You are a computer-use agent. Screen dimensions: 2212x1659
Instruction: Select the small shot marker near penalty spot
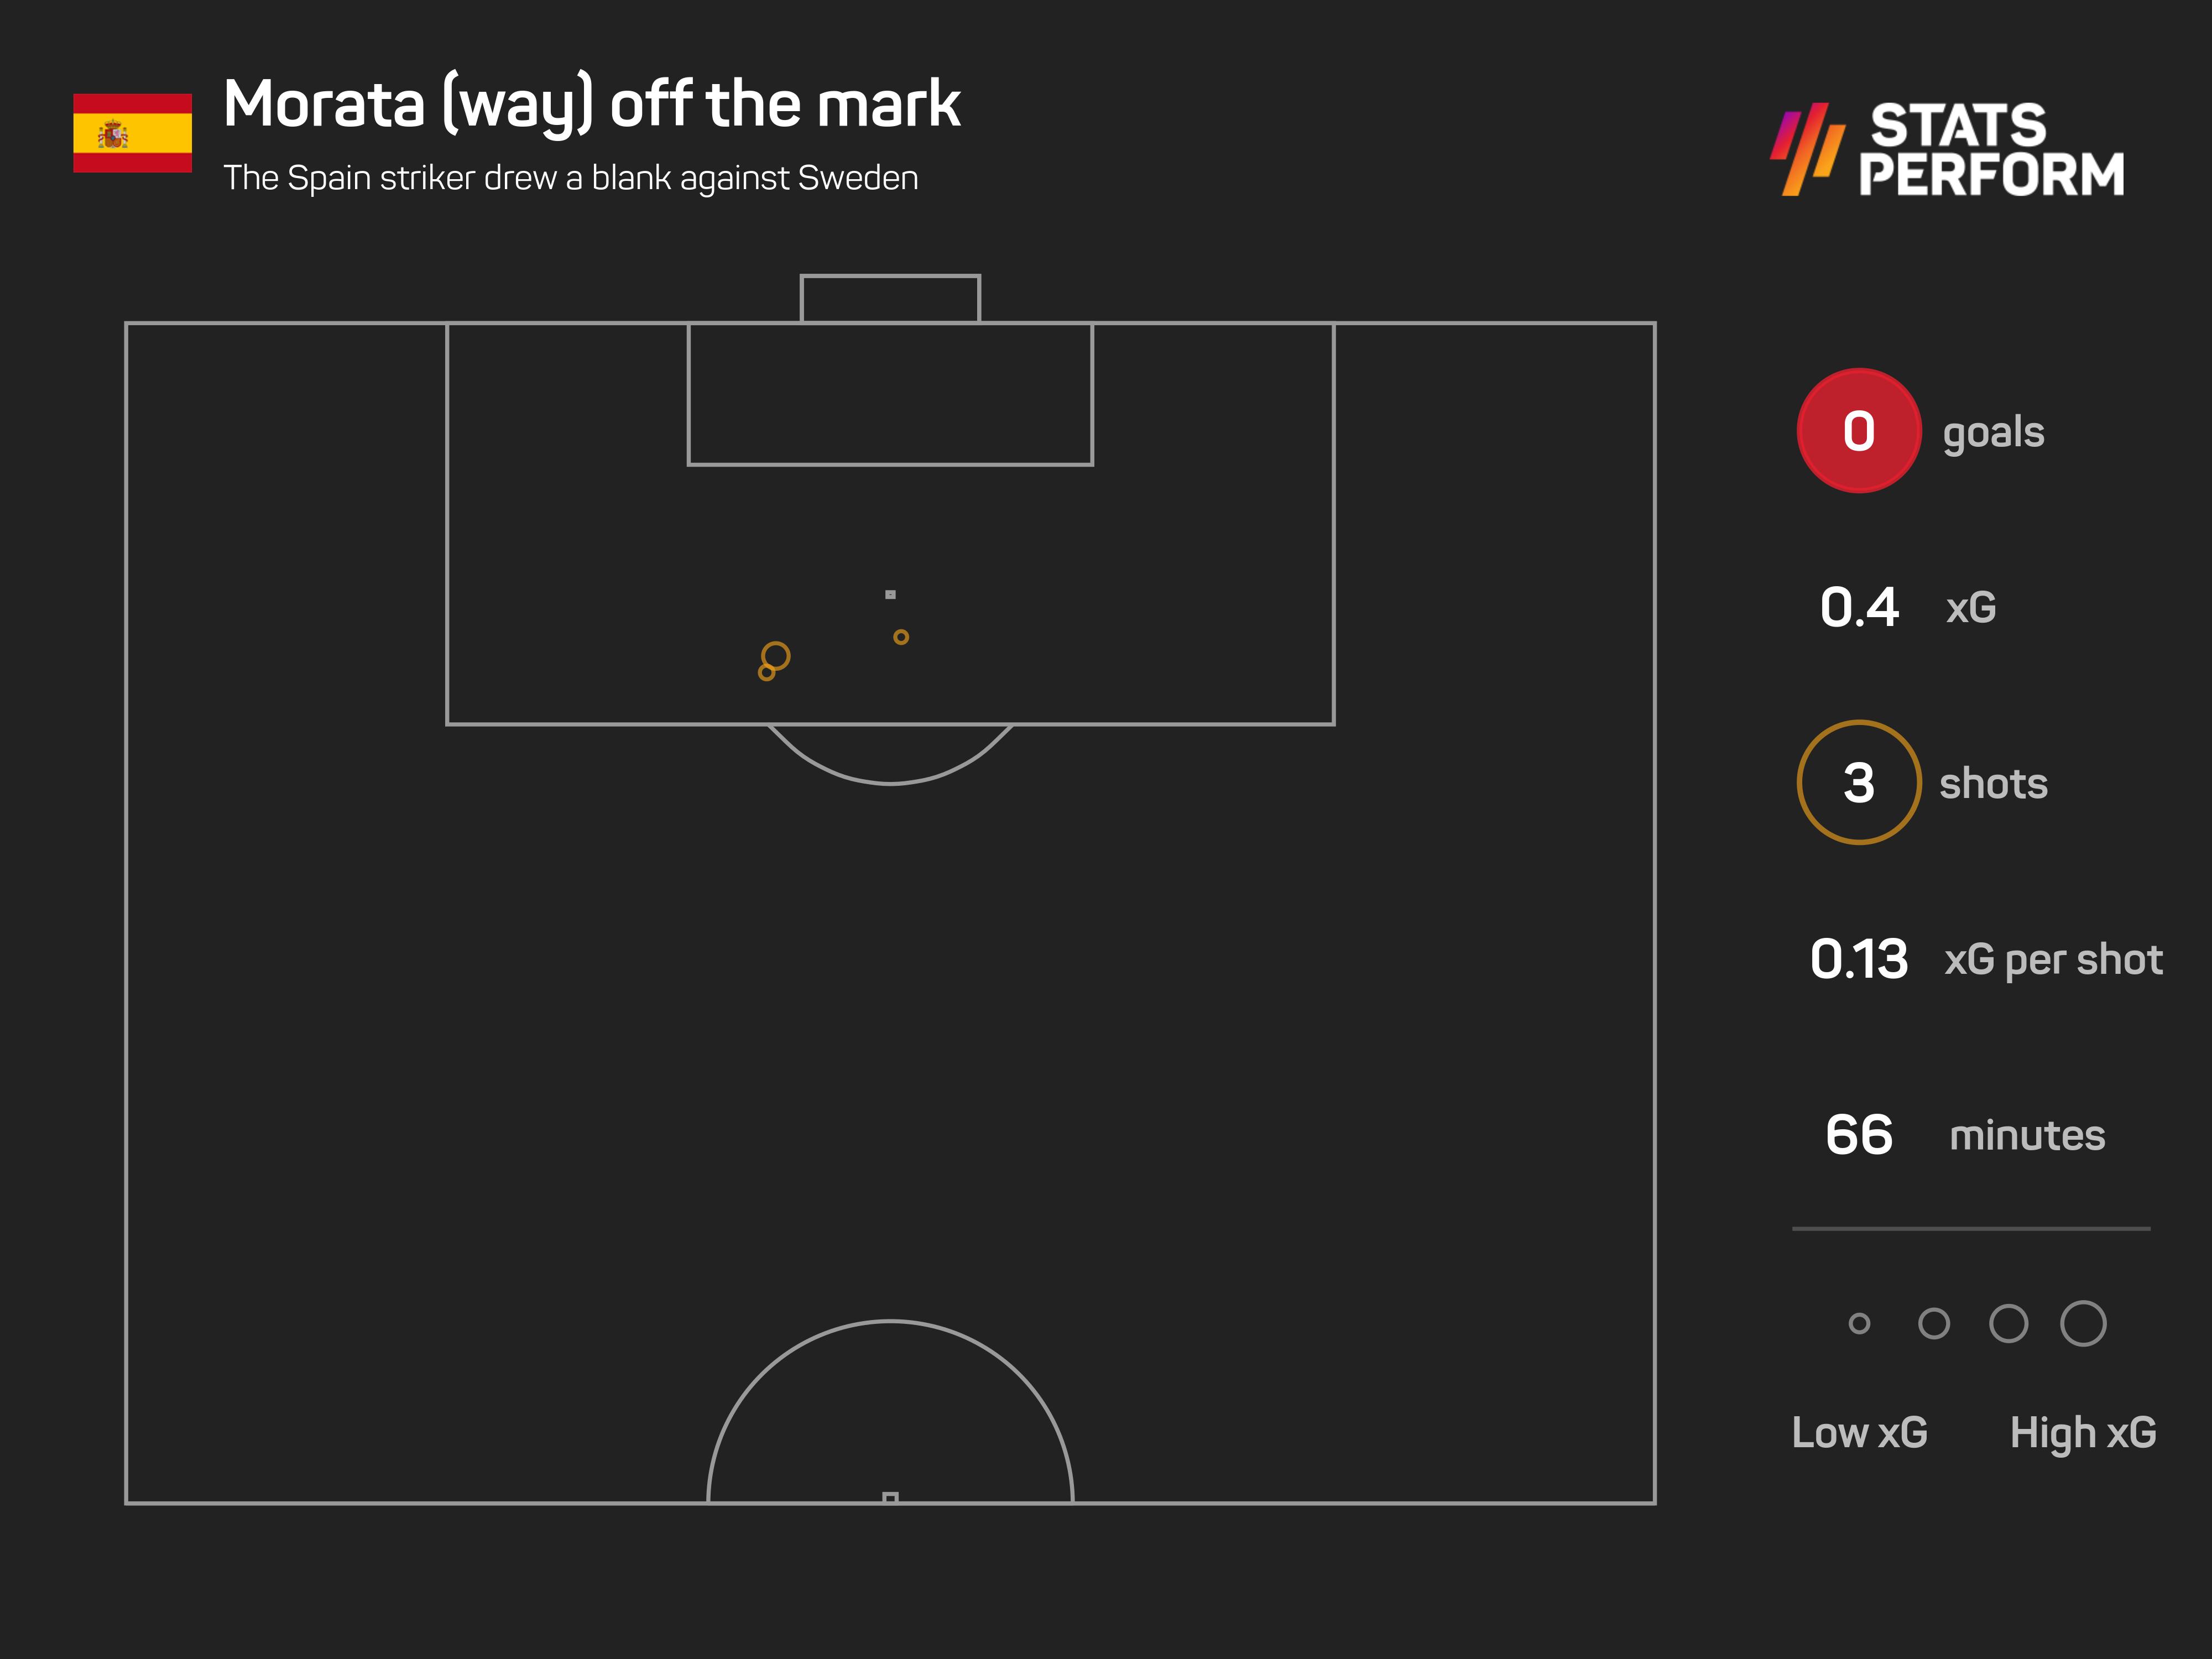[901, 637]
